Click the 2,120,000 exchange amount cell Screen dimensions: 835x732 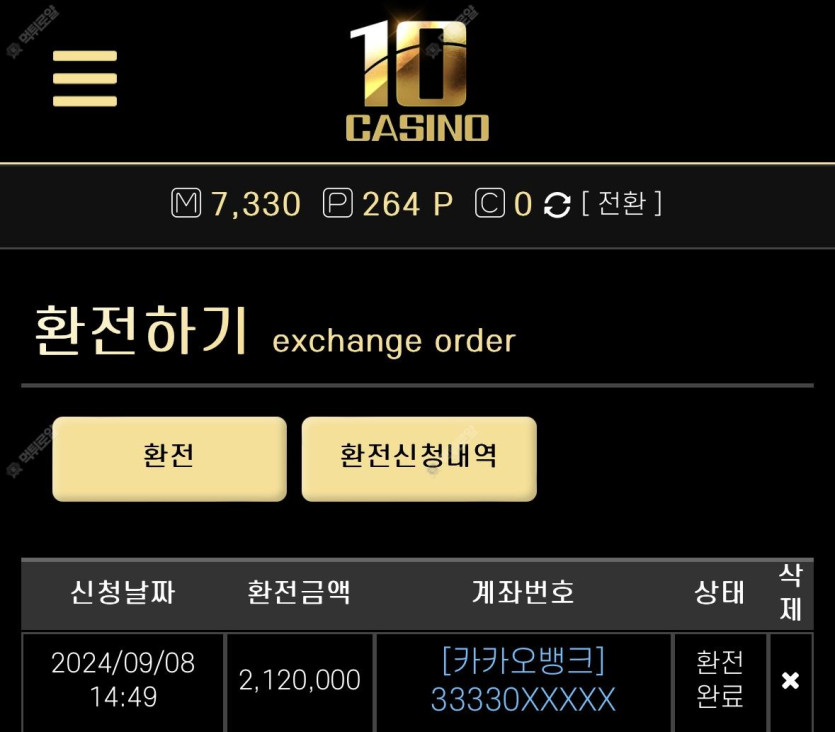pyautogui.click(x=300, y=680)
